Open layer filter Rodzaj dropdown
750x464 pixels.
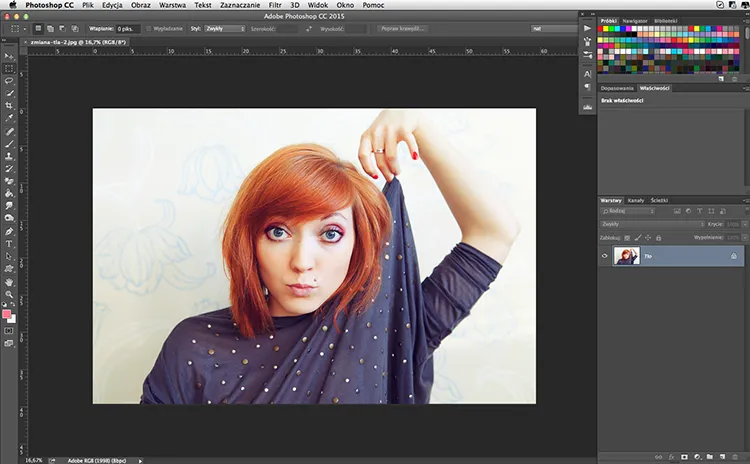tap(627, 211)
